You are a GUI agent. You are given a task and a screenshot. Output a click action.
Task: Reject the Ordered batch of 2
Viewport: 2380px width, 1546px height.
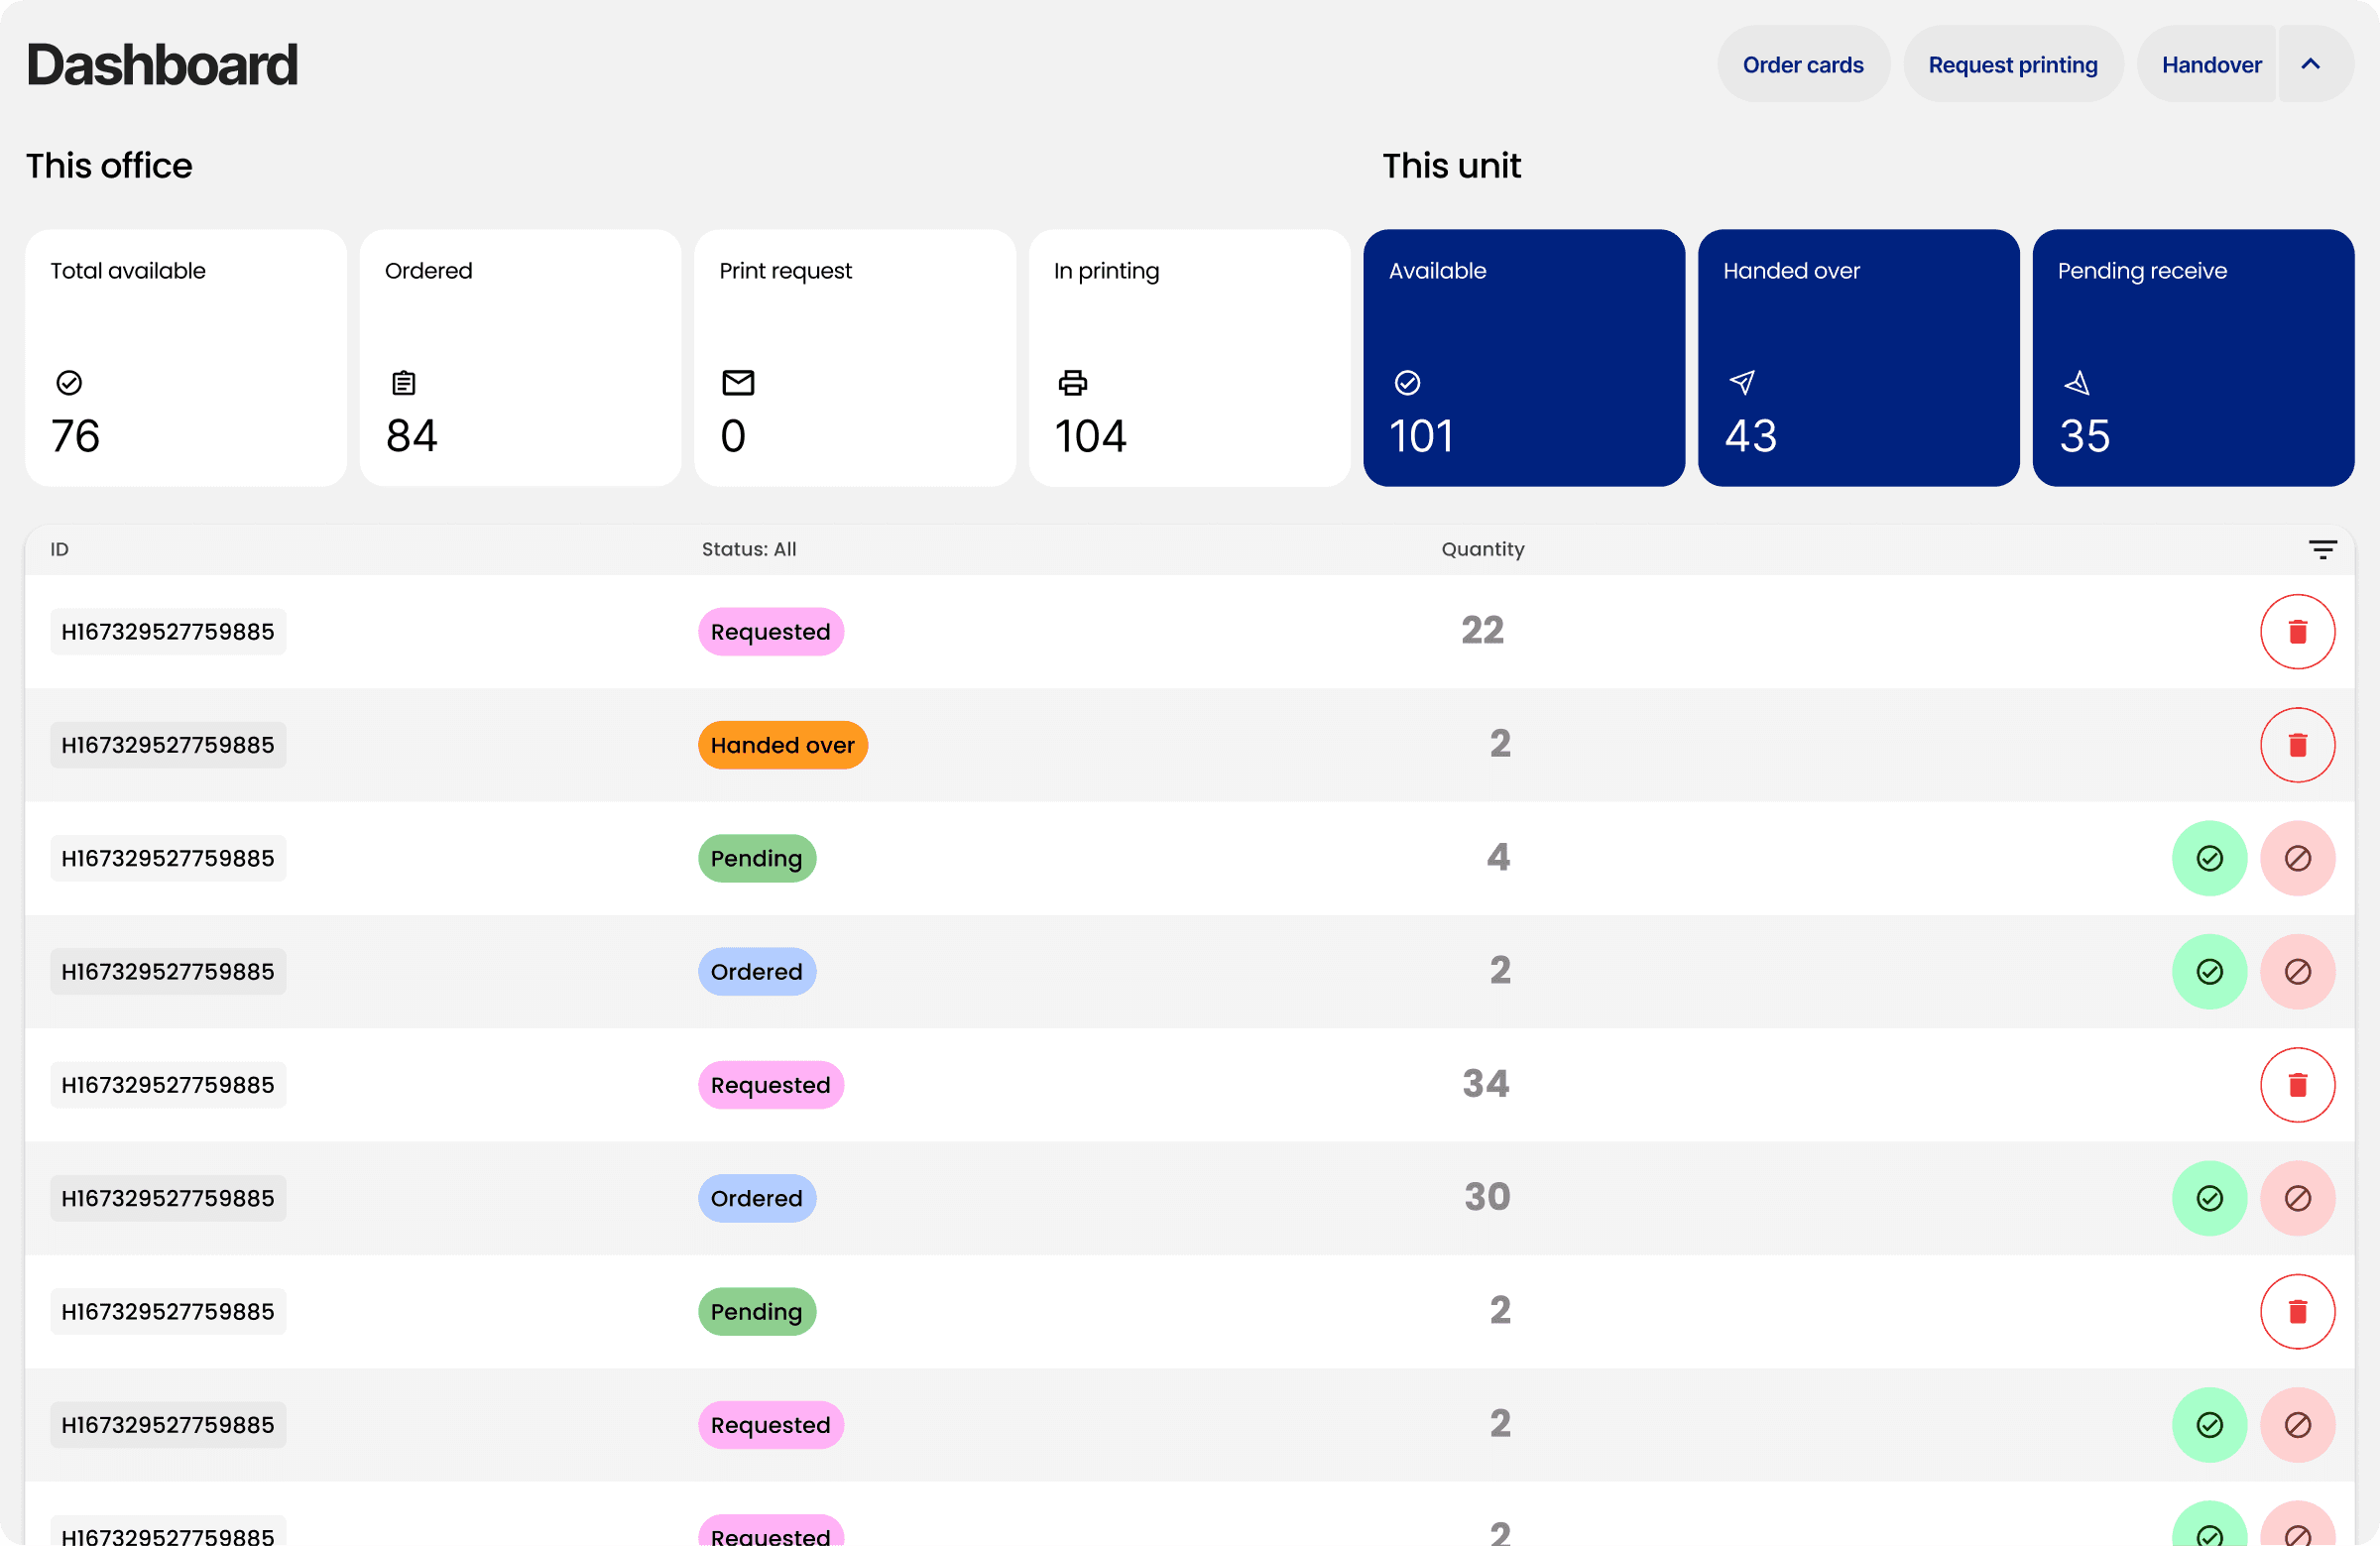coord(2297,971)
